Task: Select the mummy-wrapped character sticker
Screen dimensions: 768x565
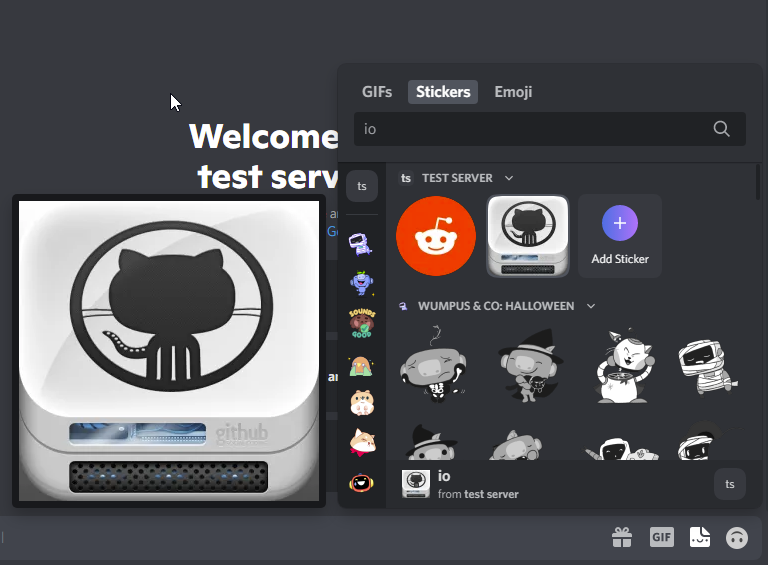Action: 707,366
